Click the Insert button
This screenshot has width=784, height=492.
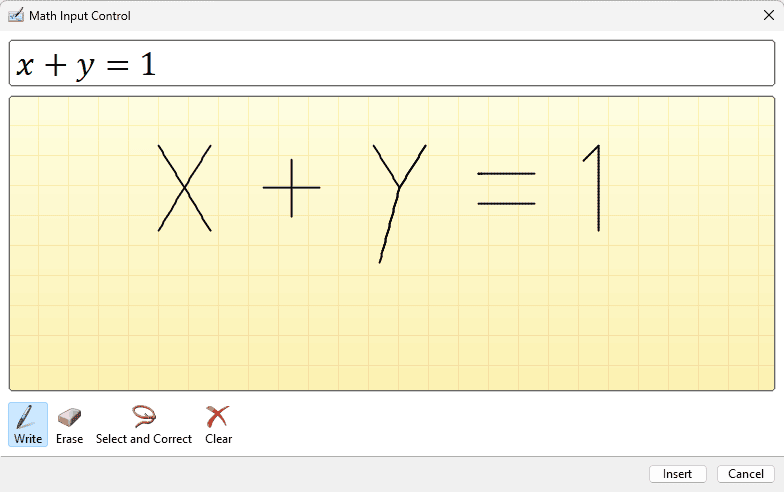point(678,474)
